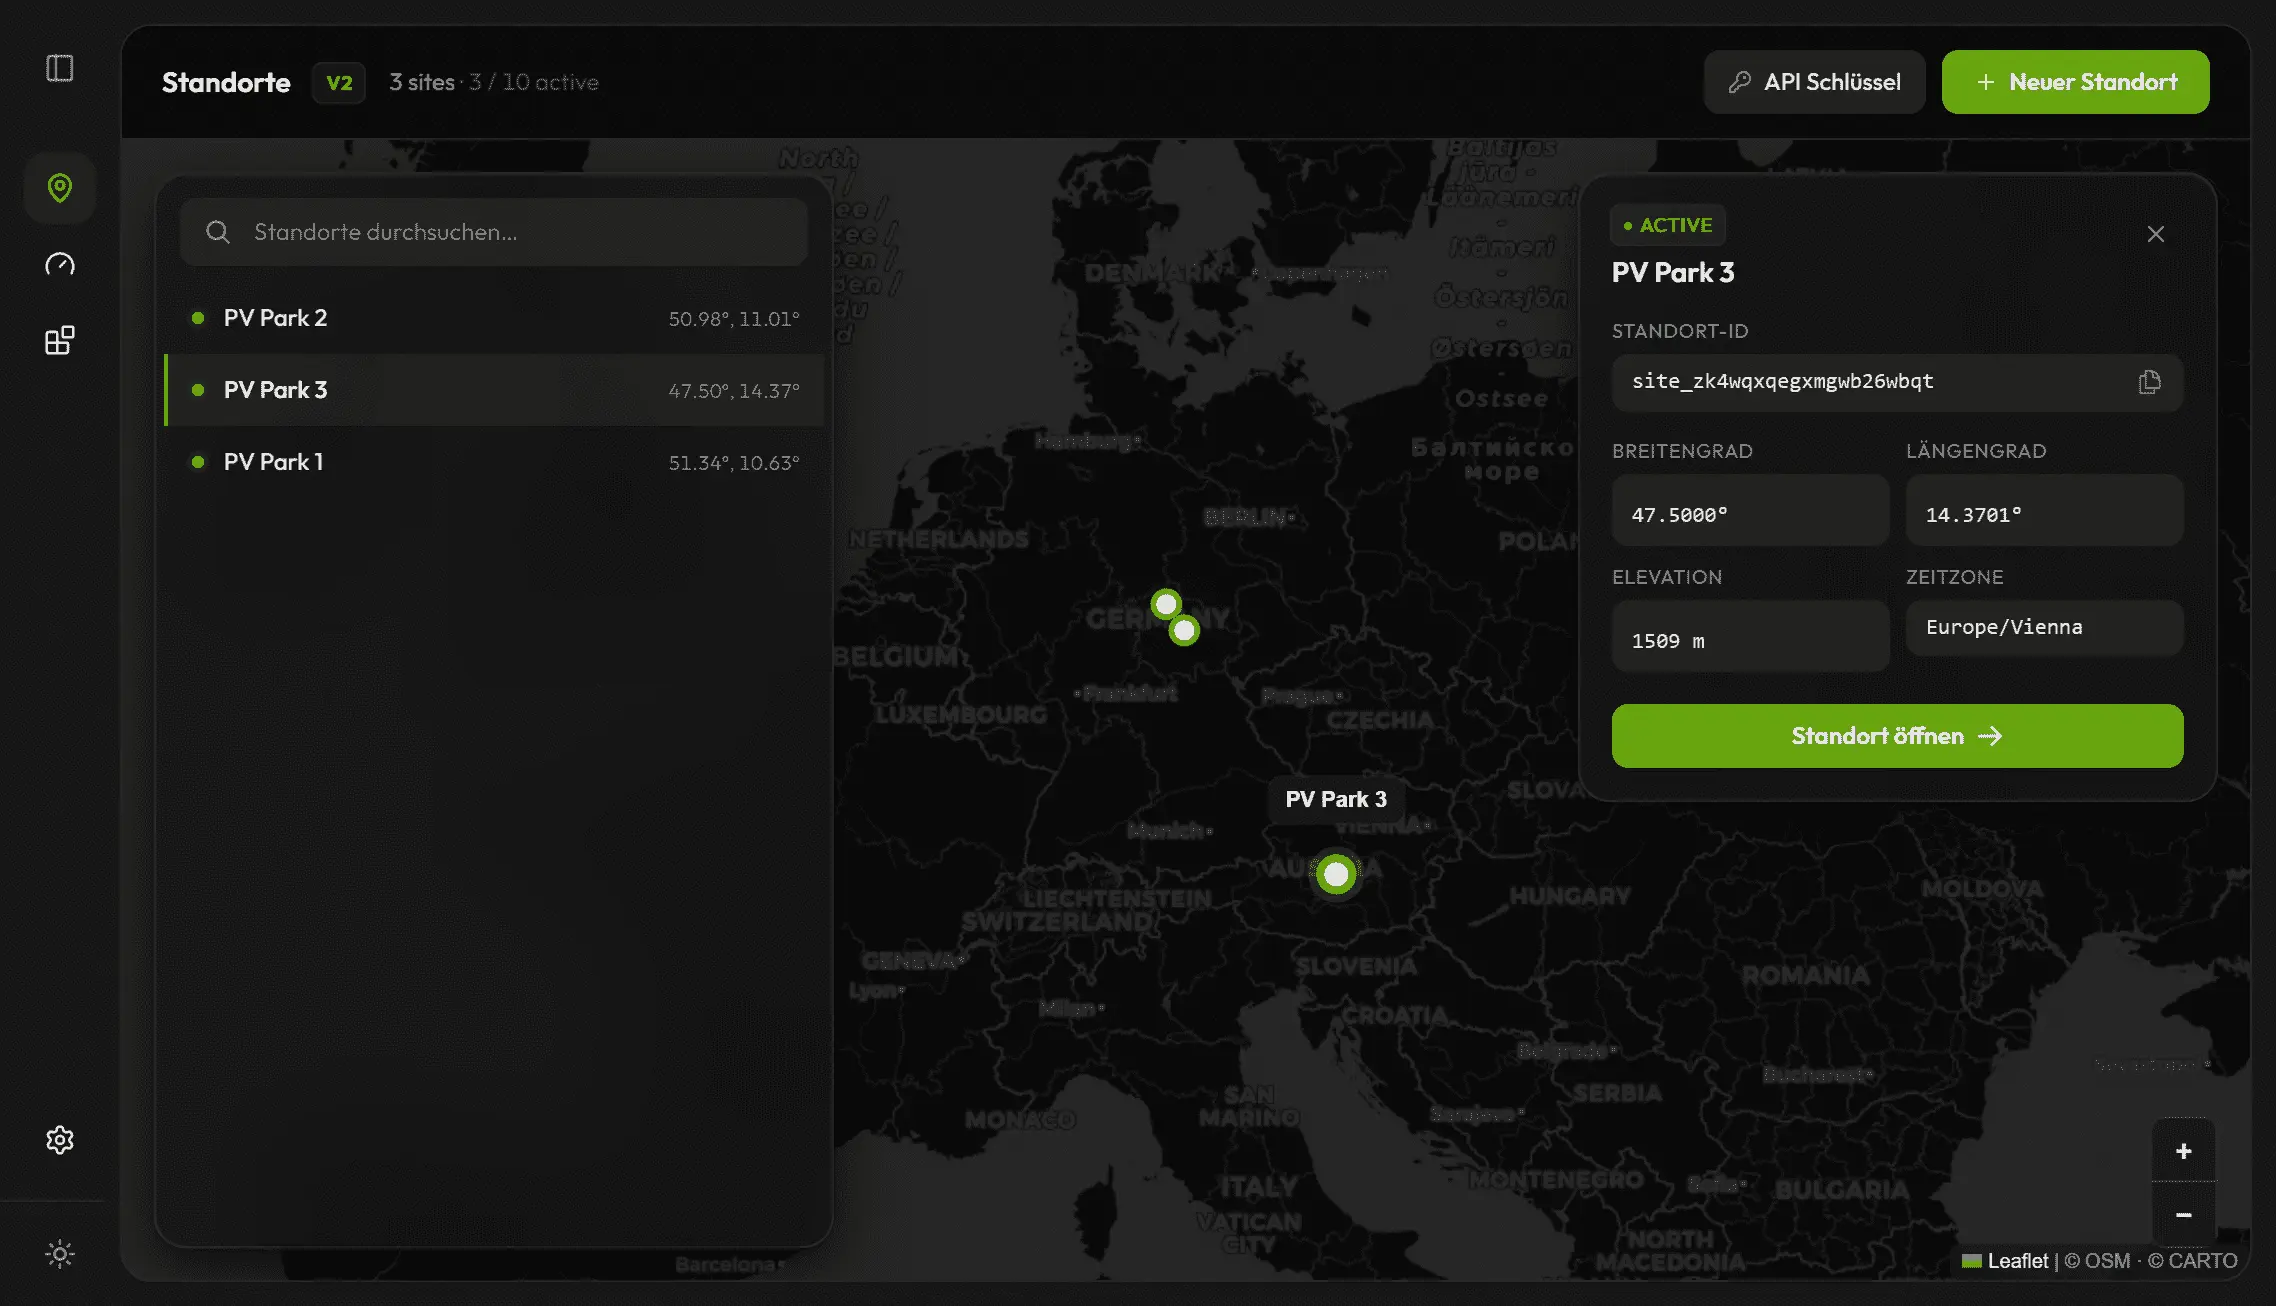Click the Neuer Standort button

click(x=2075, y=82)
